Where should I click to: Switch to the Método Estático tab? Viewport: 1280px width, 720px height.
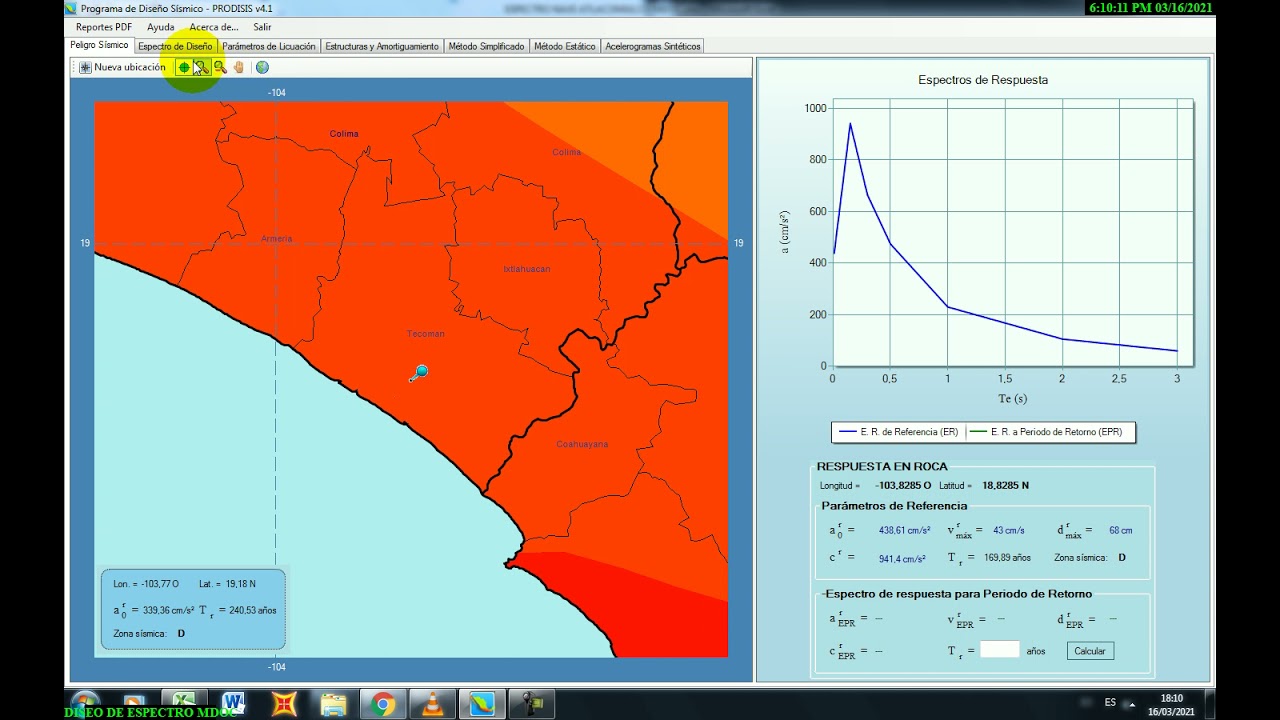(565, 46)
